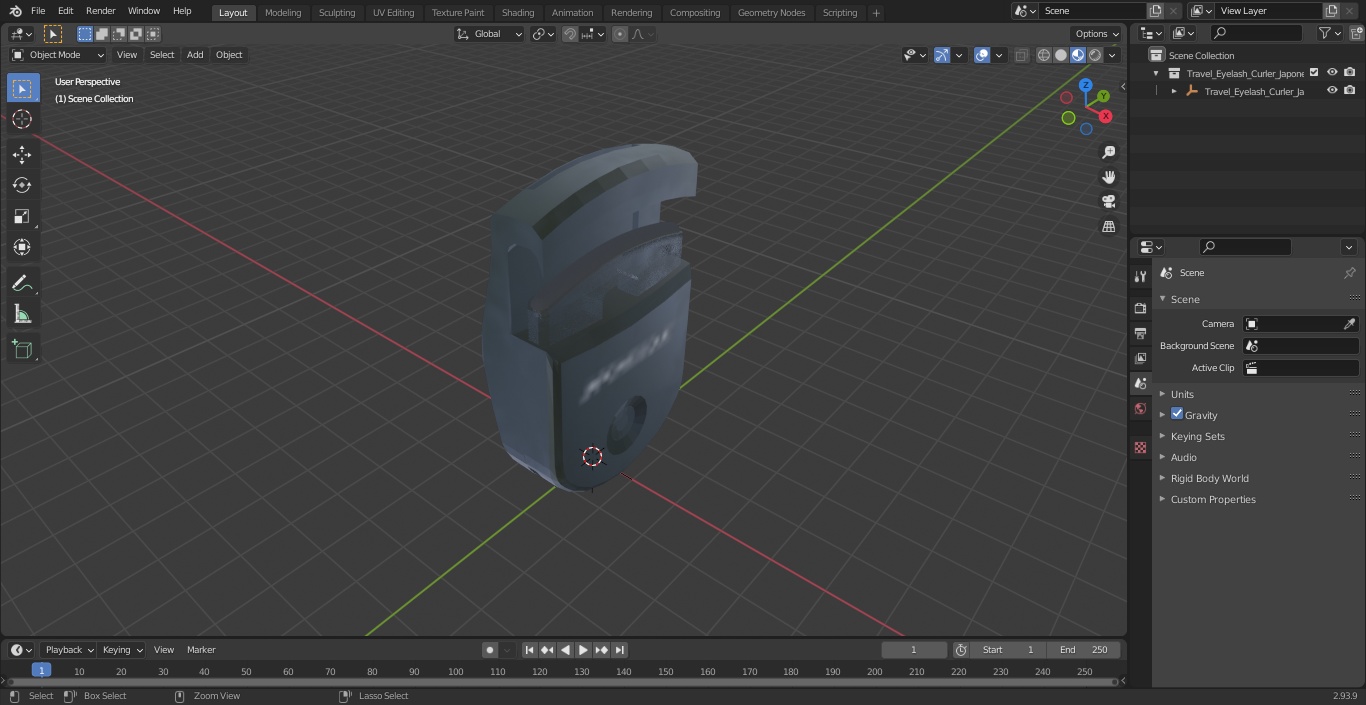Open the Tool properties tab
The width and height of the screenshot is (1366, 705).
coord(1140,276)
